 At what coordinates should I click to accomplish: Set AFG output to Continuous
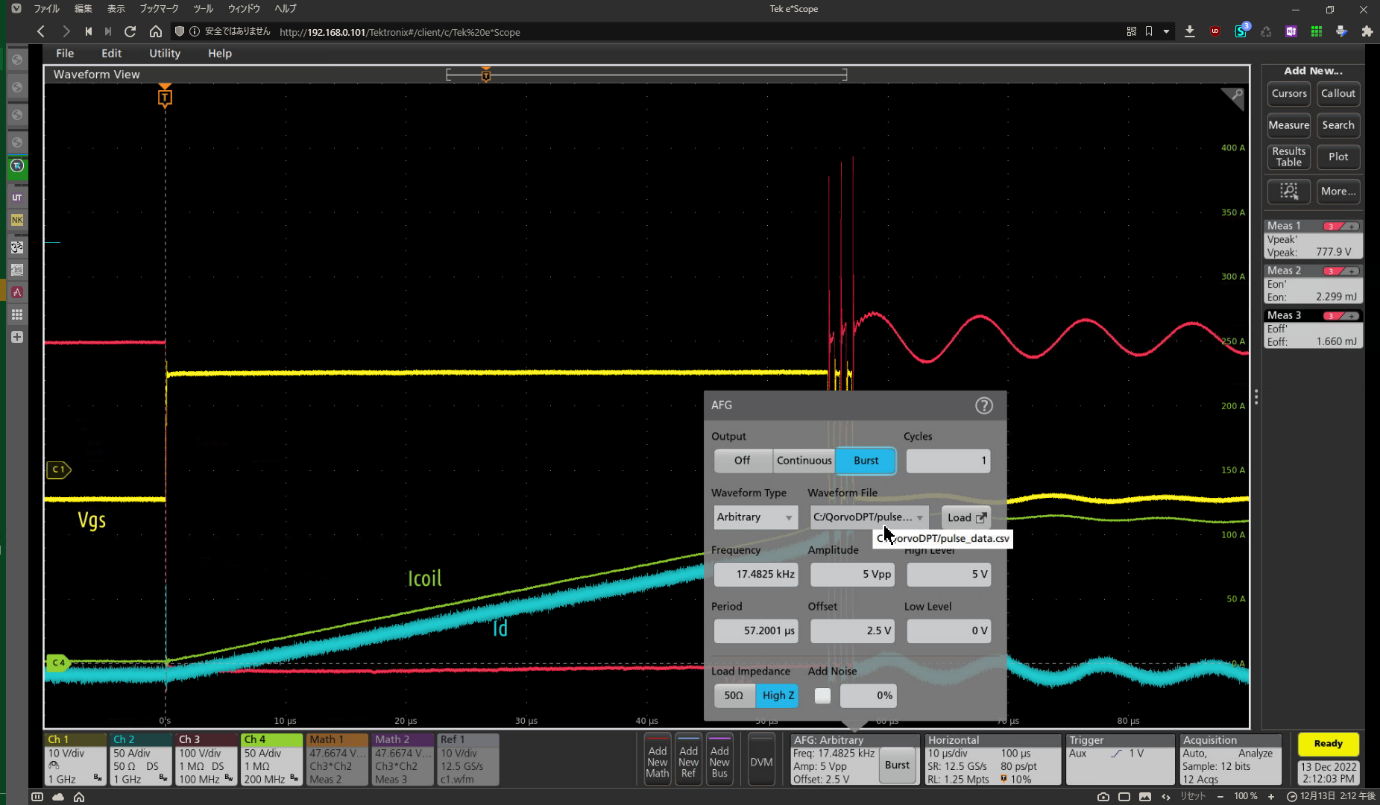[x=804, y=461]
